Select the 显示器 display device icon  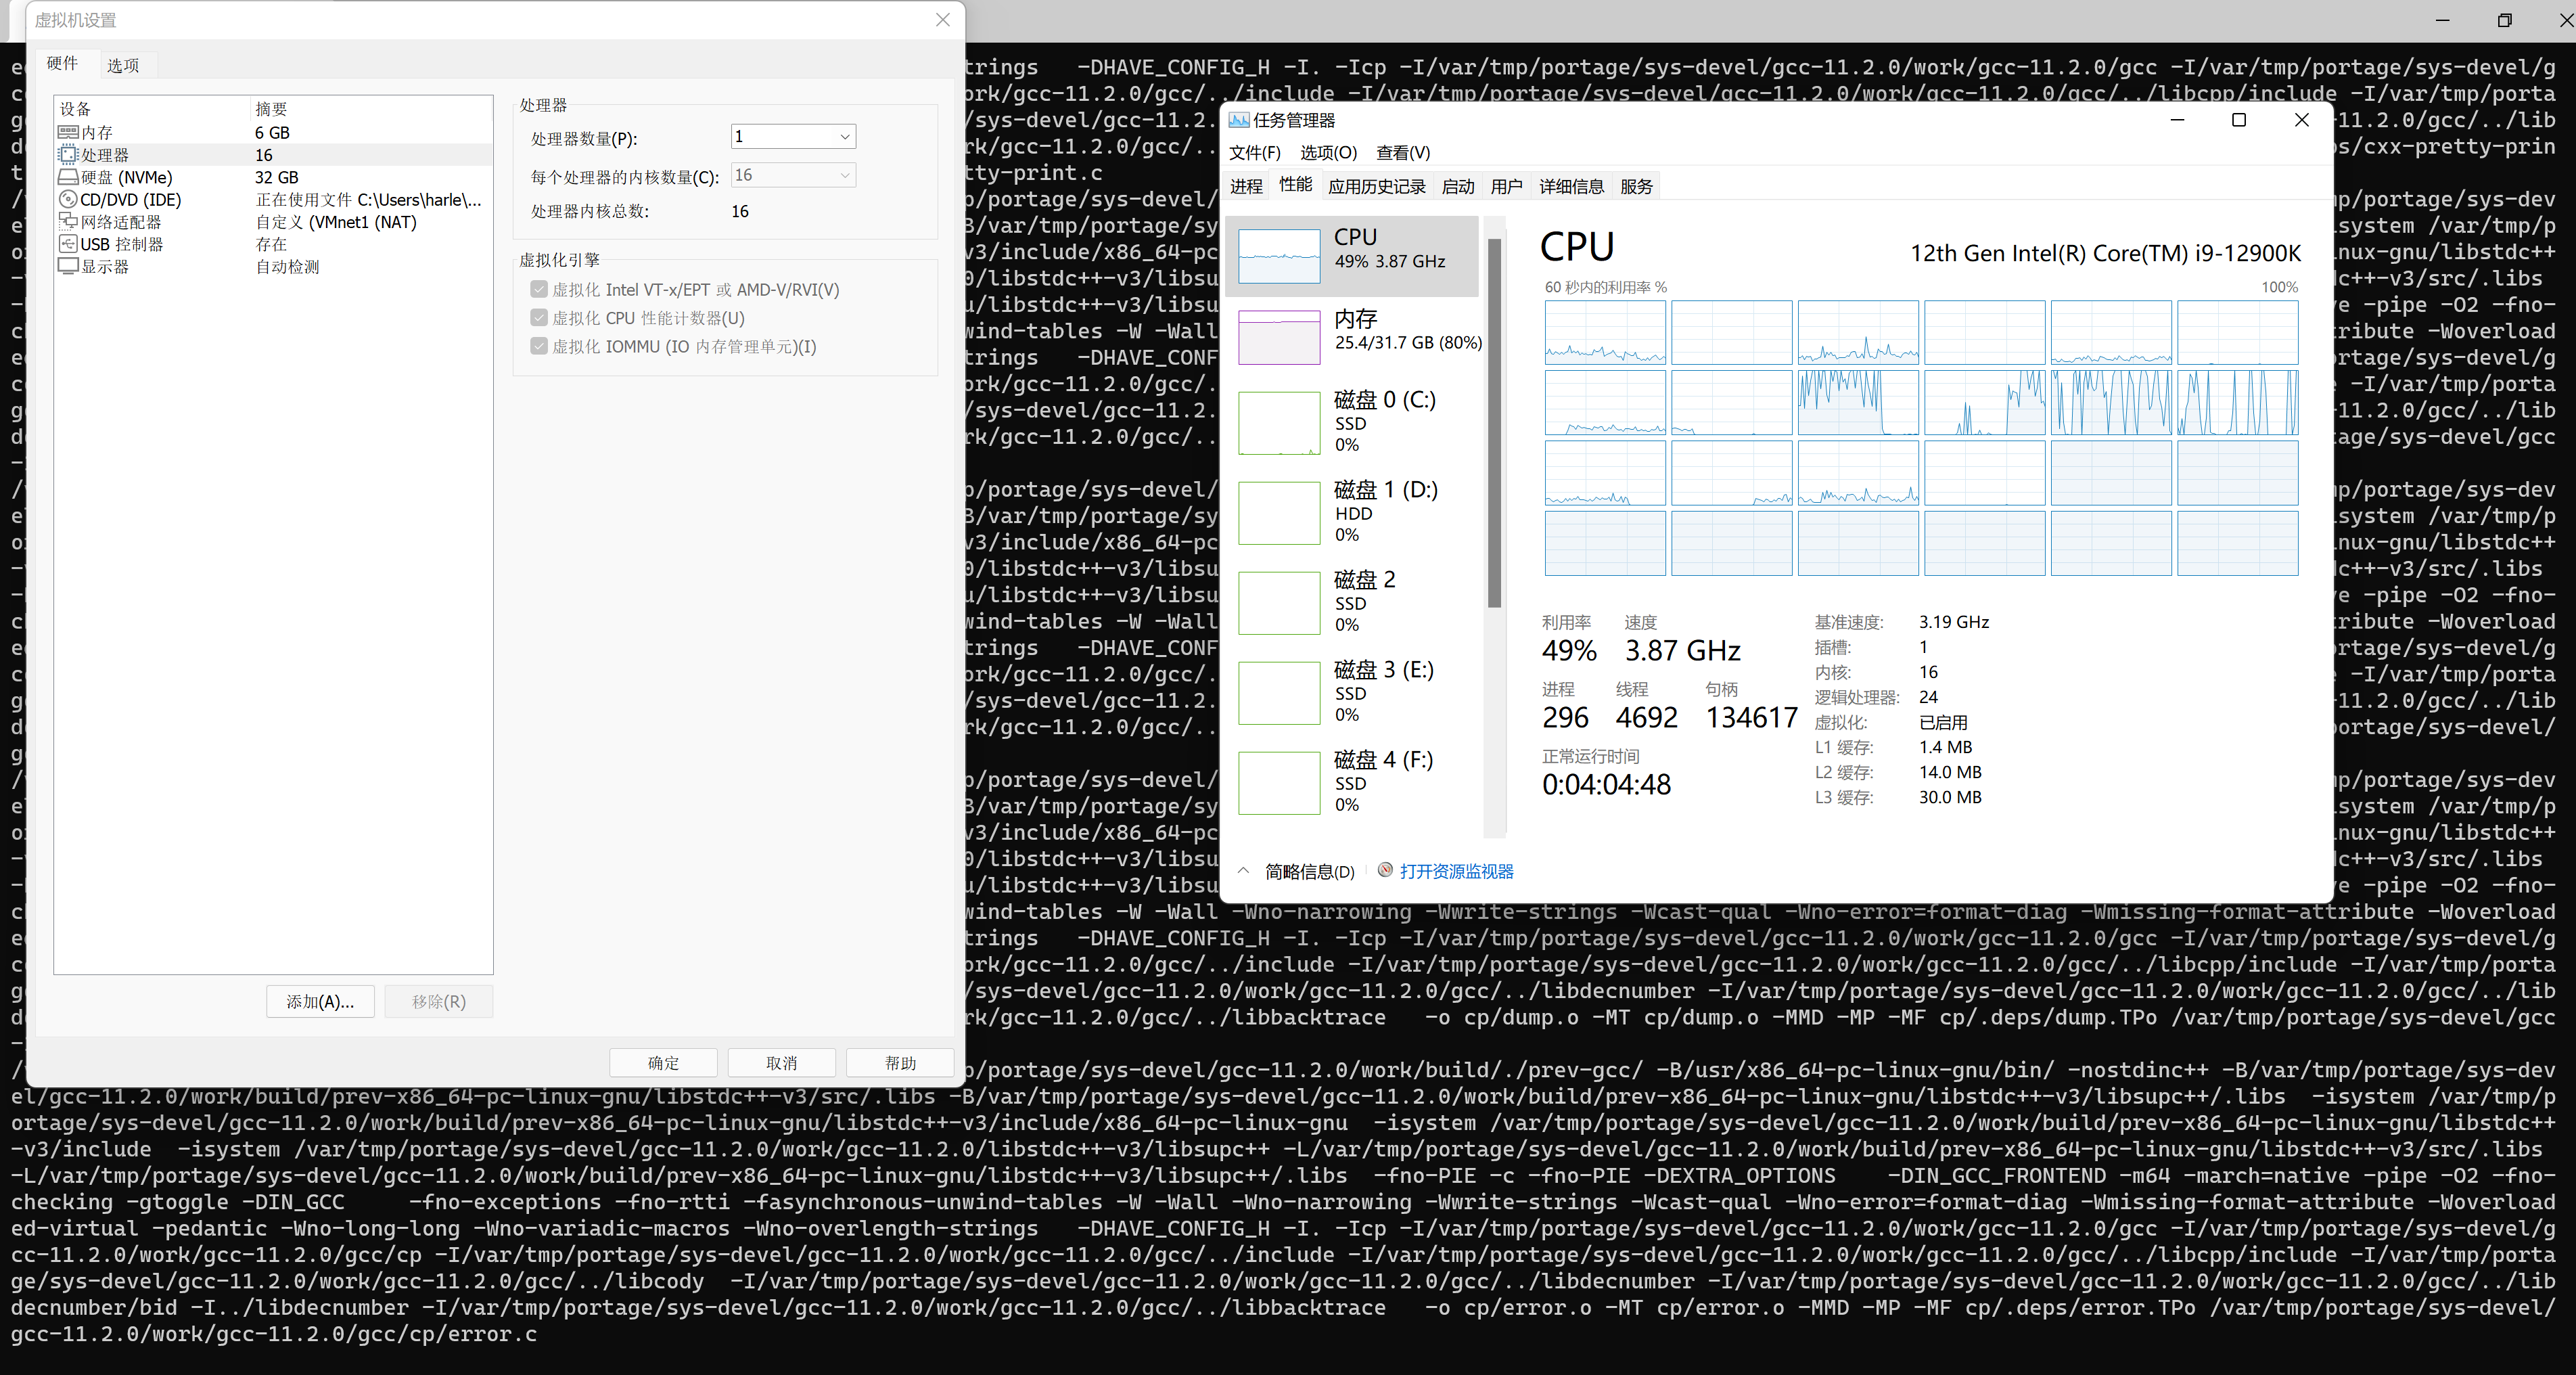68,266
